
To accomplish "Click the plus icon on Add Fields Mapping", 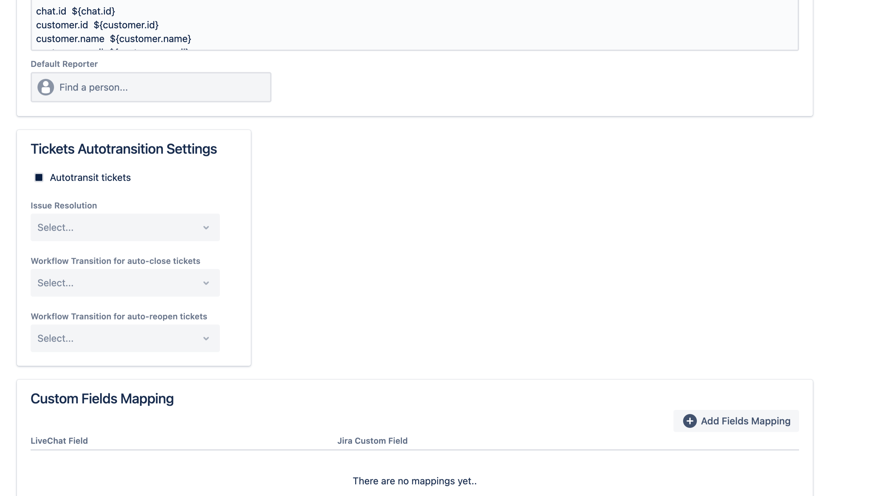I will 689,421.
